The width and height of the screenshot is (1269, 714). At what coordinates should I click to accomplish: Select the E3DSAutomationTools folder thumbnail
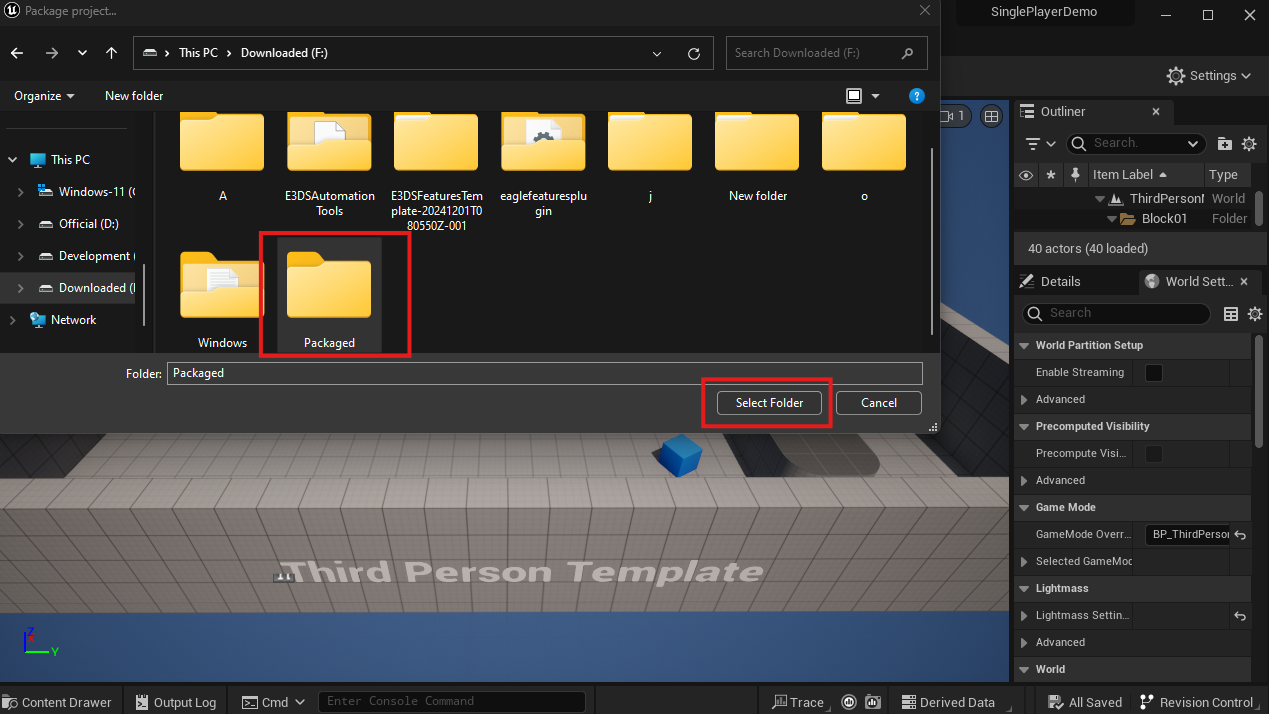point(329,143)
